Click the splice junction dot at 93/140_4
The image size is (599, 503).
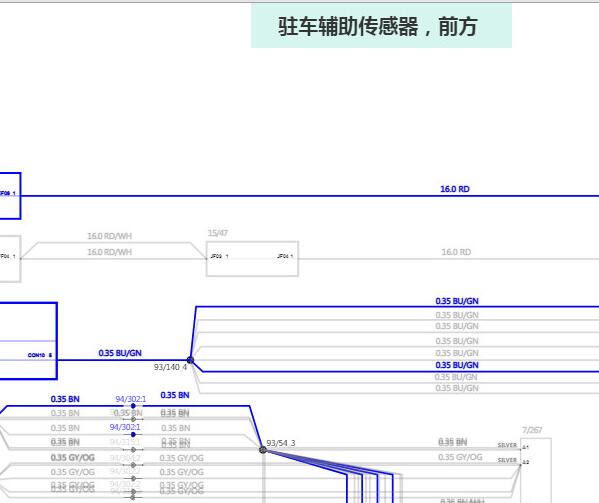pos(190,360)
